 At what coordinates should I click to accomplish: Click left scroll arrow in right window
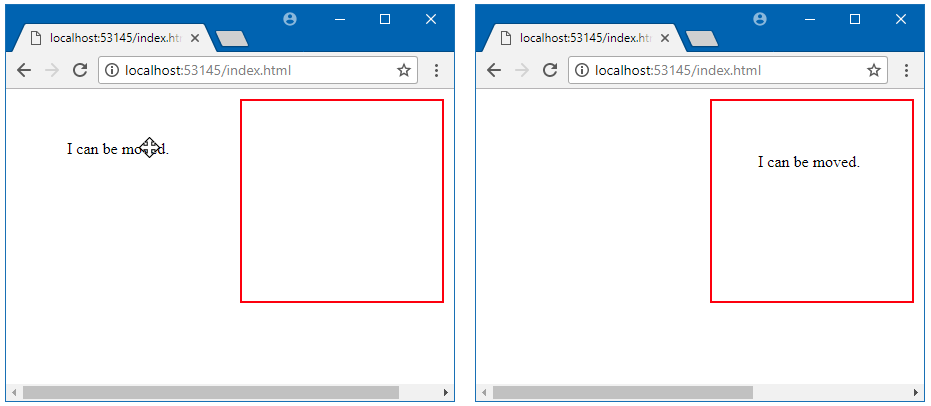(x=484, y=392)
